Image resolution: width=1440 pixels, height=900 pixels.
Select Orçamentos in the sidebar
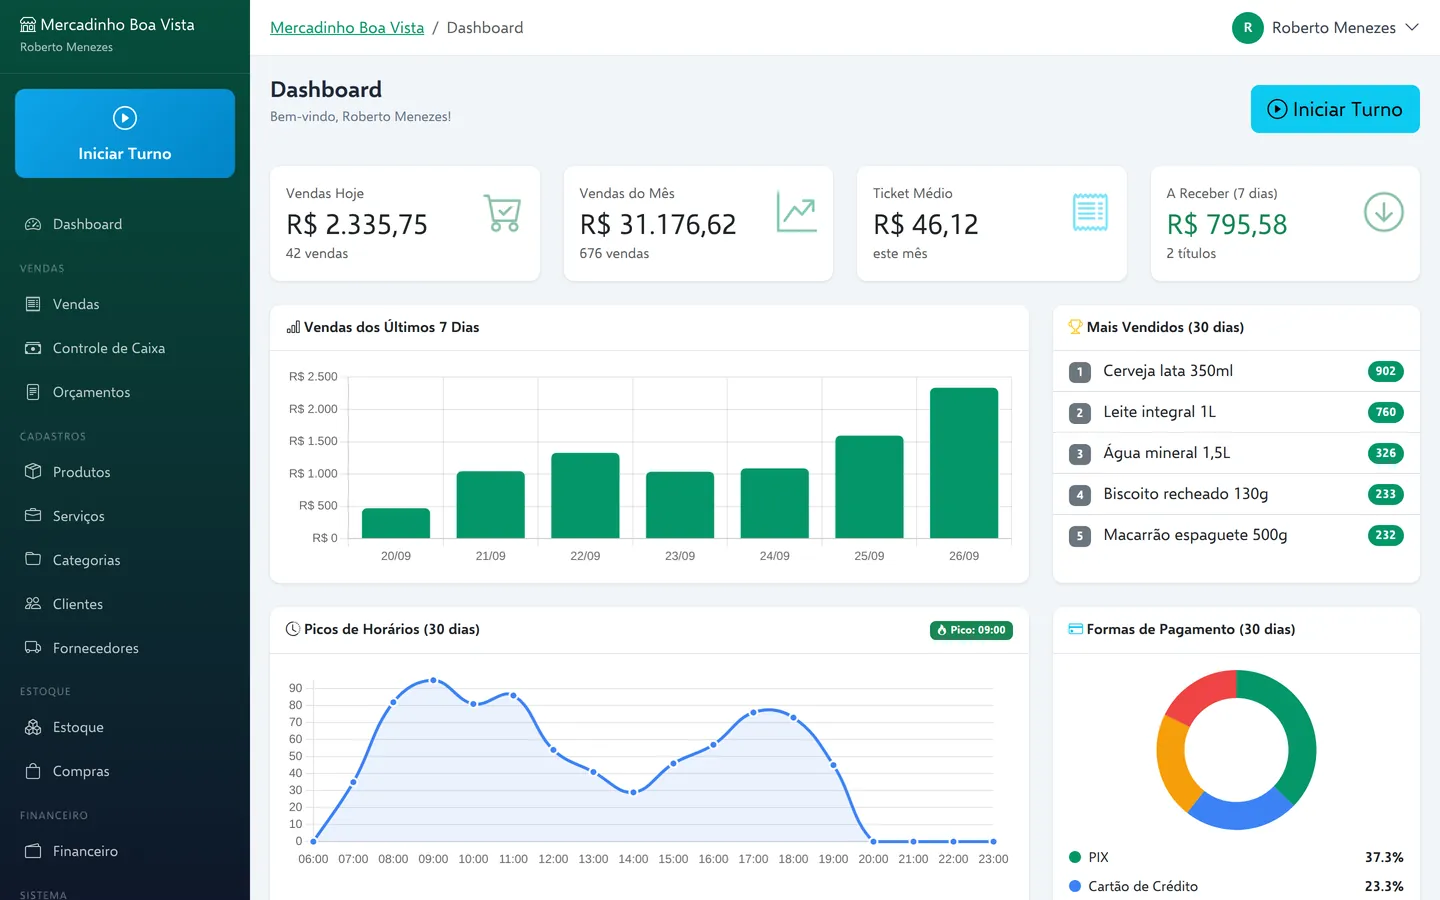(x=125, y=392)
